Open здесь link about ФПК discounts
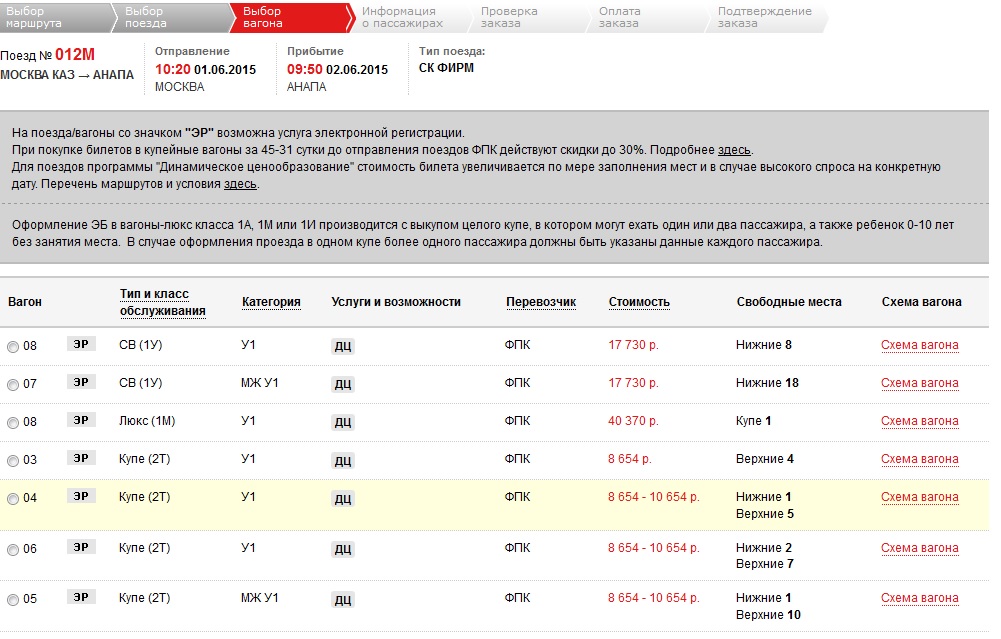 (736, 150)
